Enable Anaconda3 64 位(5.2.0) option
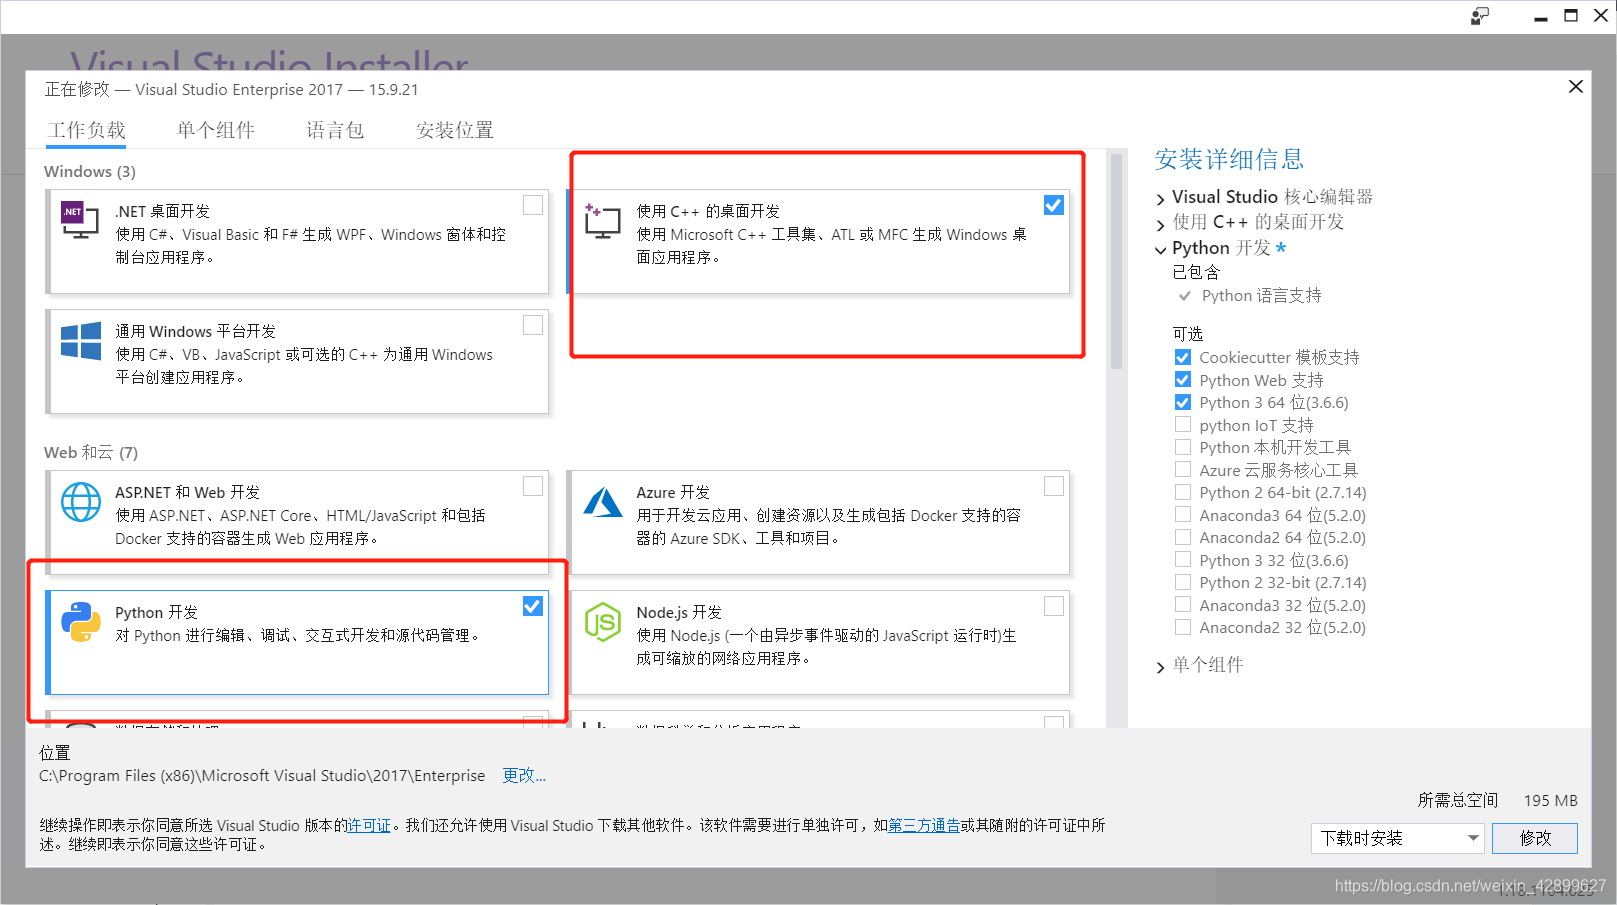 [x=1183, y=515]
